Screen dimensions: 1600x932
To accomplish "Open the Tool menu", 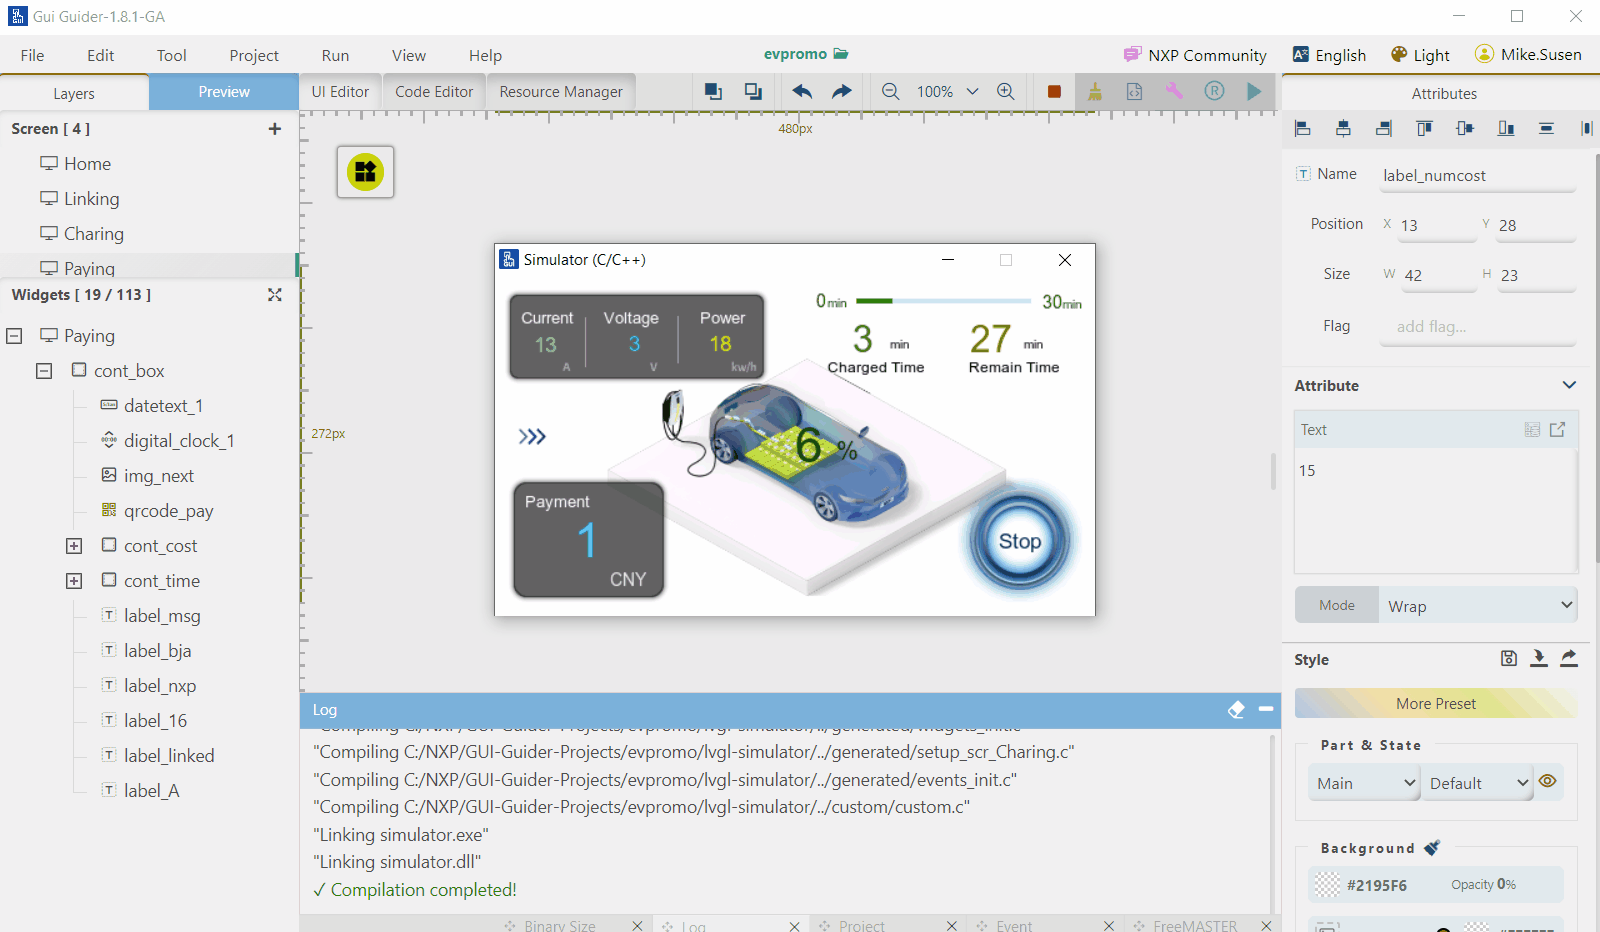I will tap(171, 55).
